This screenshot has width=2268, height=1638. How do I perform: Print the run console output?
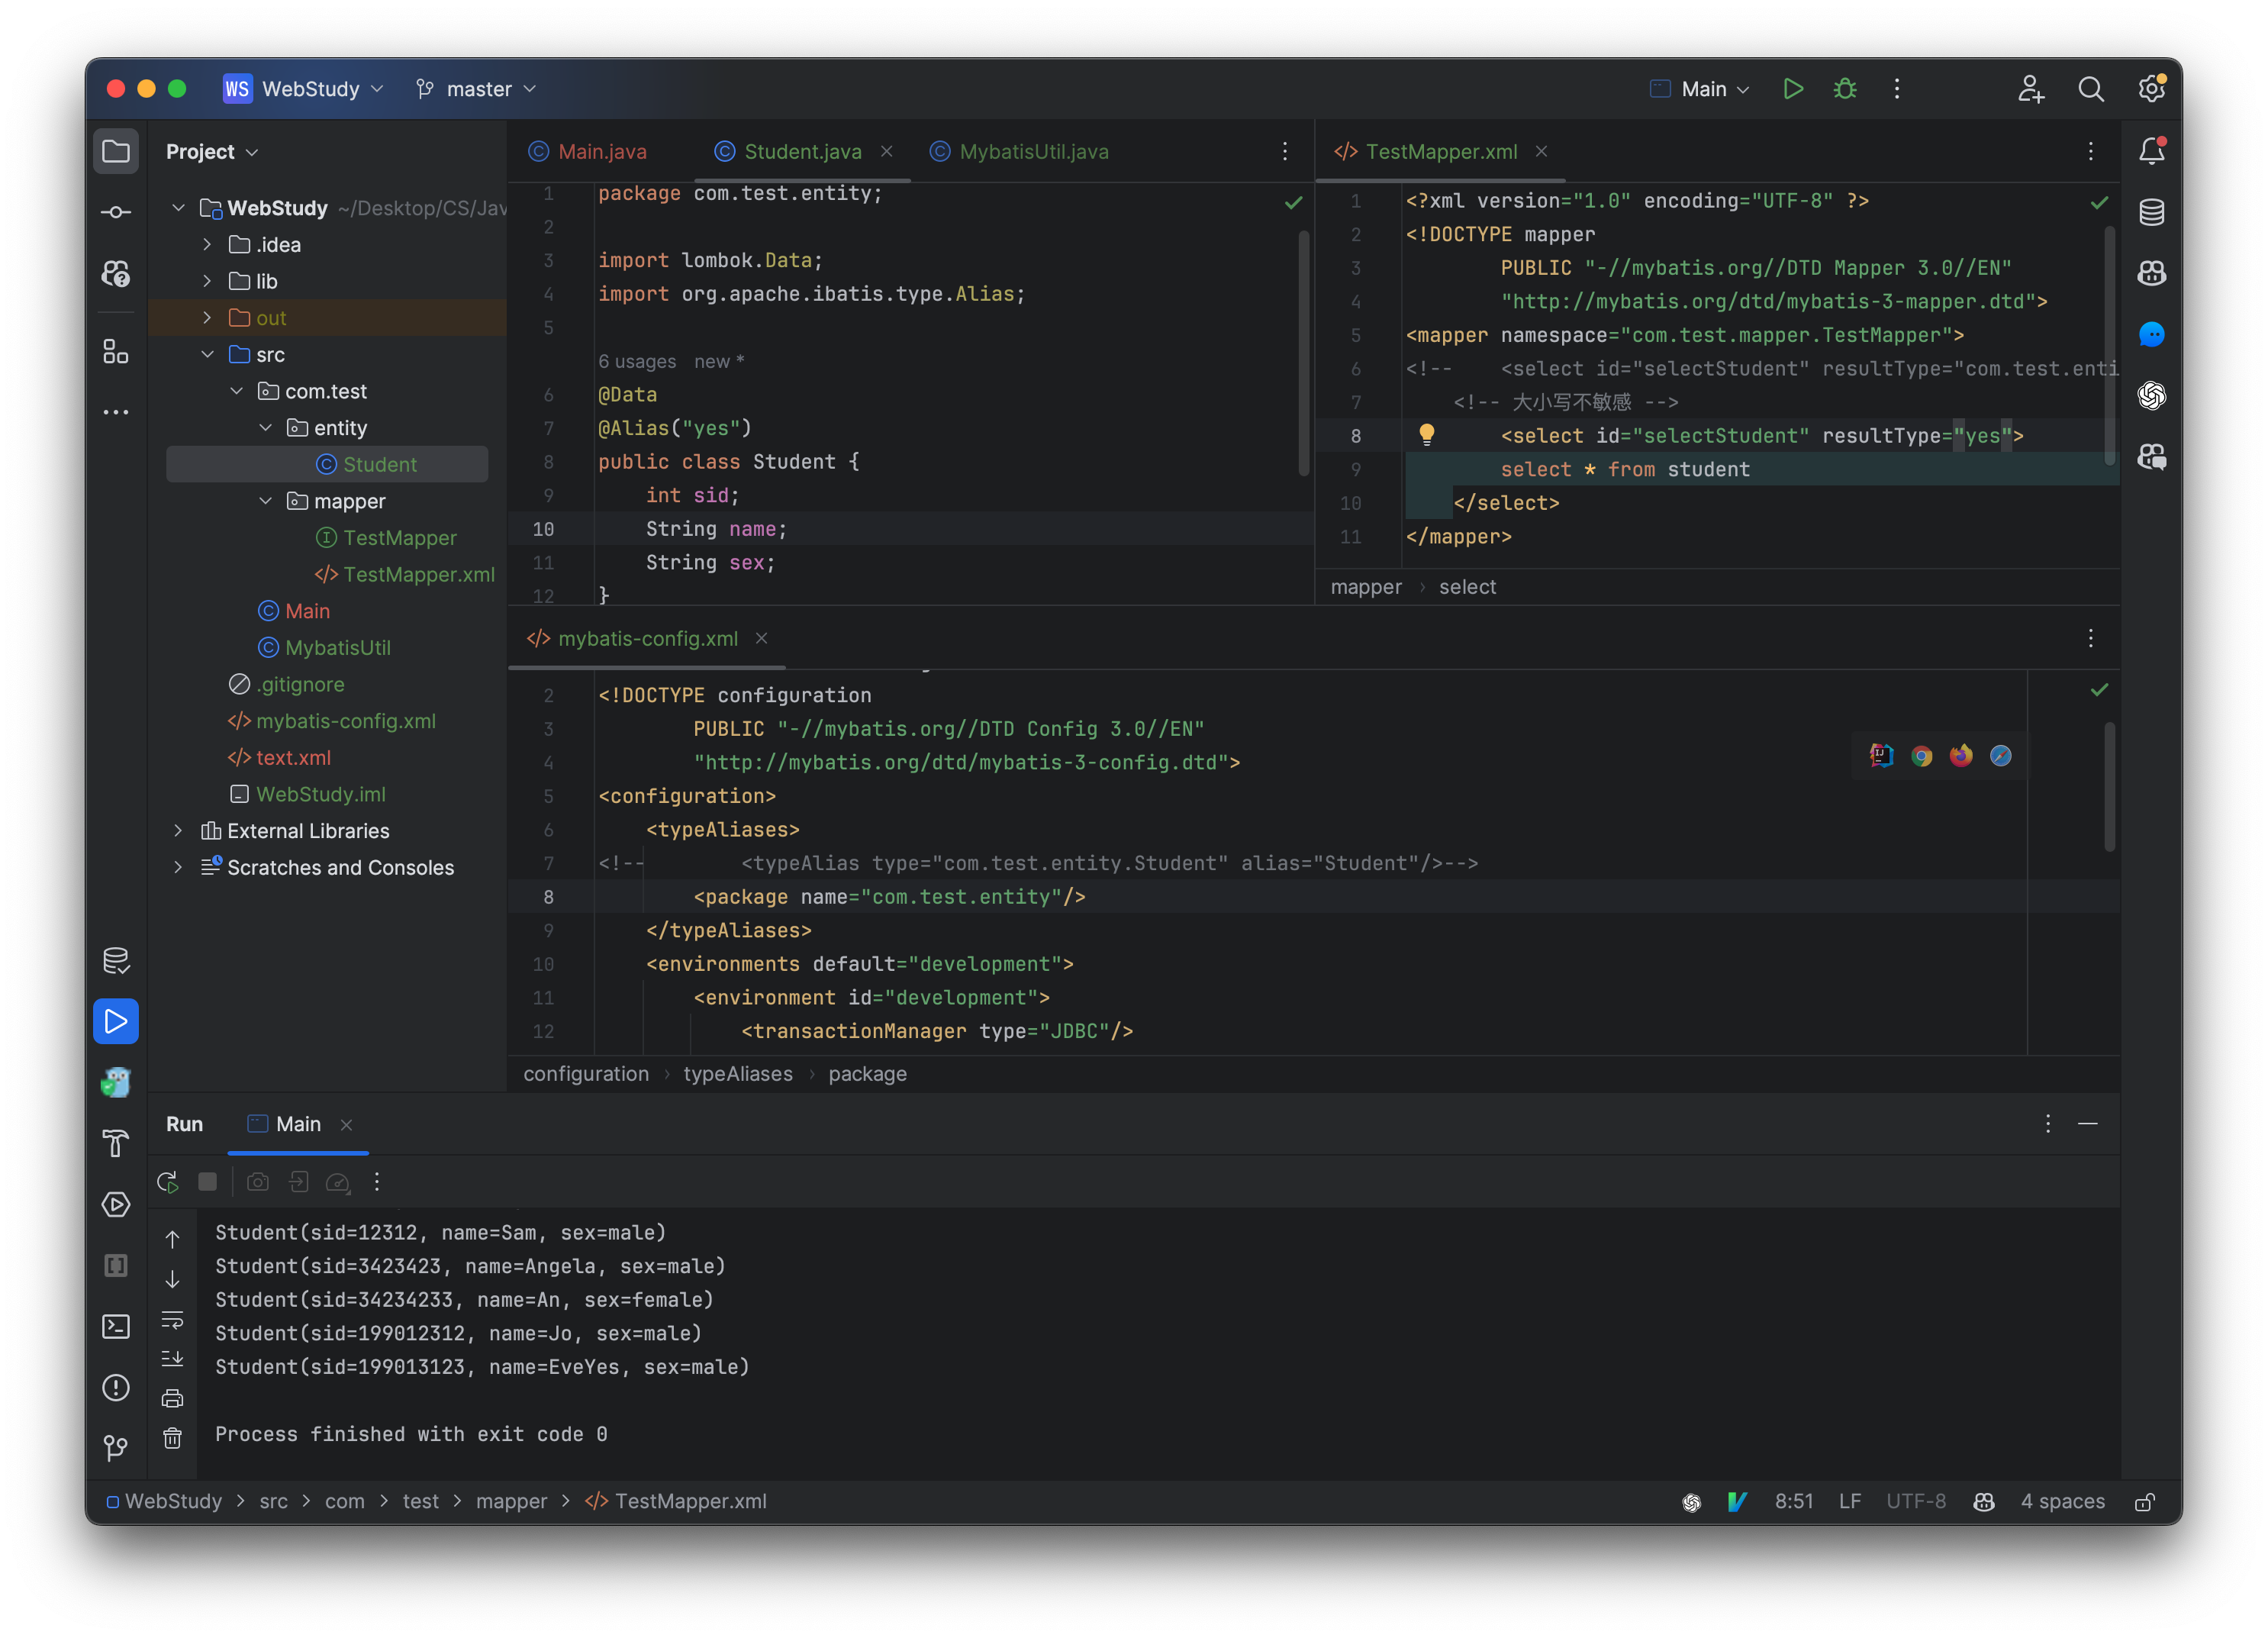click(173, 1398)
